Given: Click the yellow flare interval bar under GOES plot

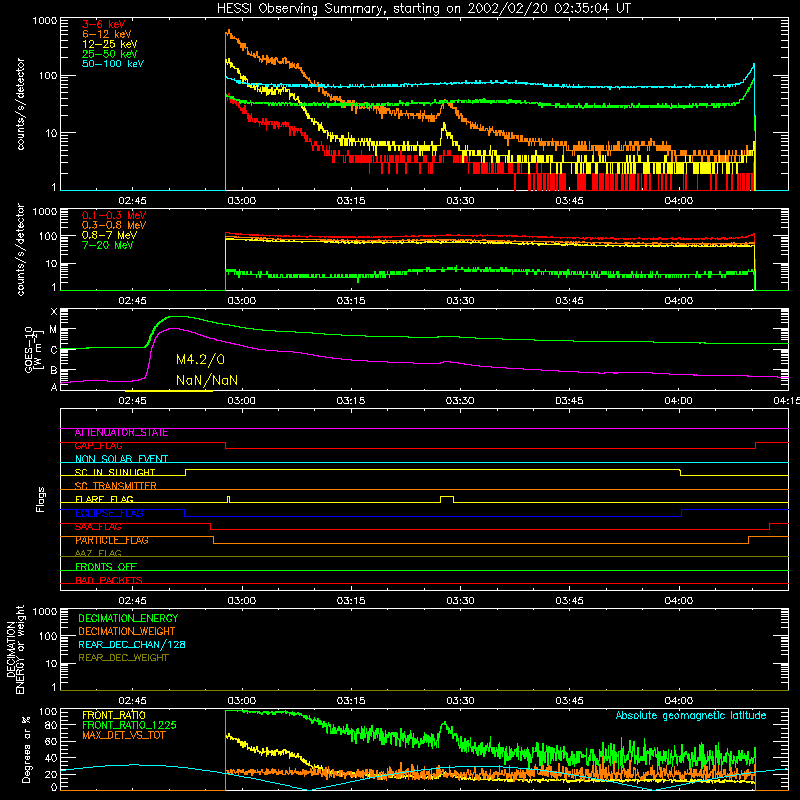Looking at the screenshot, I should coord(169,391).
